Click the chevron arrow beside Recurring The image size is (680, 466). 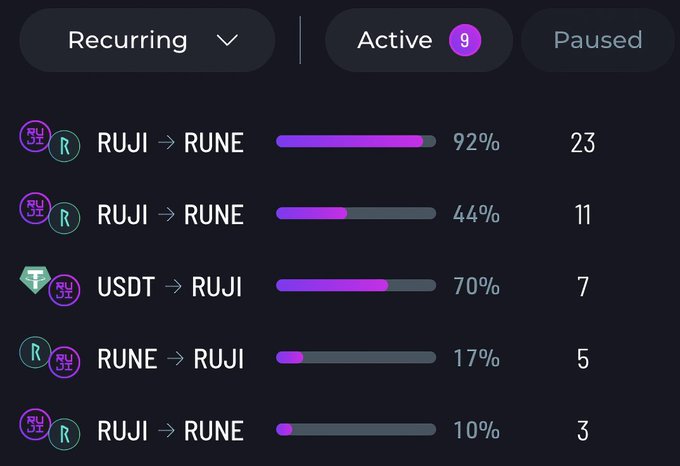(227, 40)
